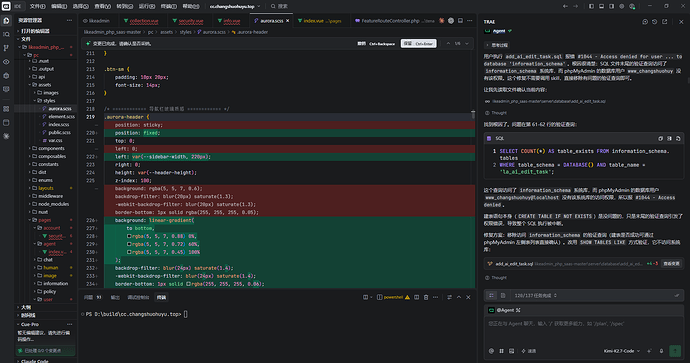Open the search view in activity bar
The image size is (690, 363).
pyautogui.click(x=6, y=34)
